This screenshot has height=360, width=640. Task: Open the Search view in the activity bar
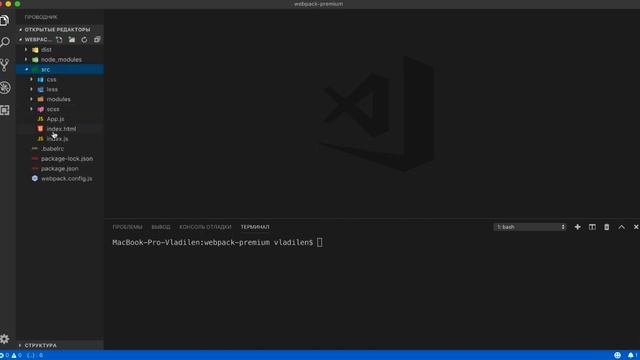pyautogui.click(x=5, y=42)
